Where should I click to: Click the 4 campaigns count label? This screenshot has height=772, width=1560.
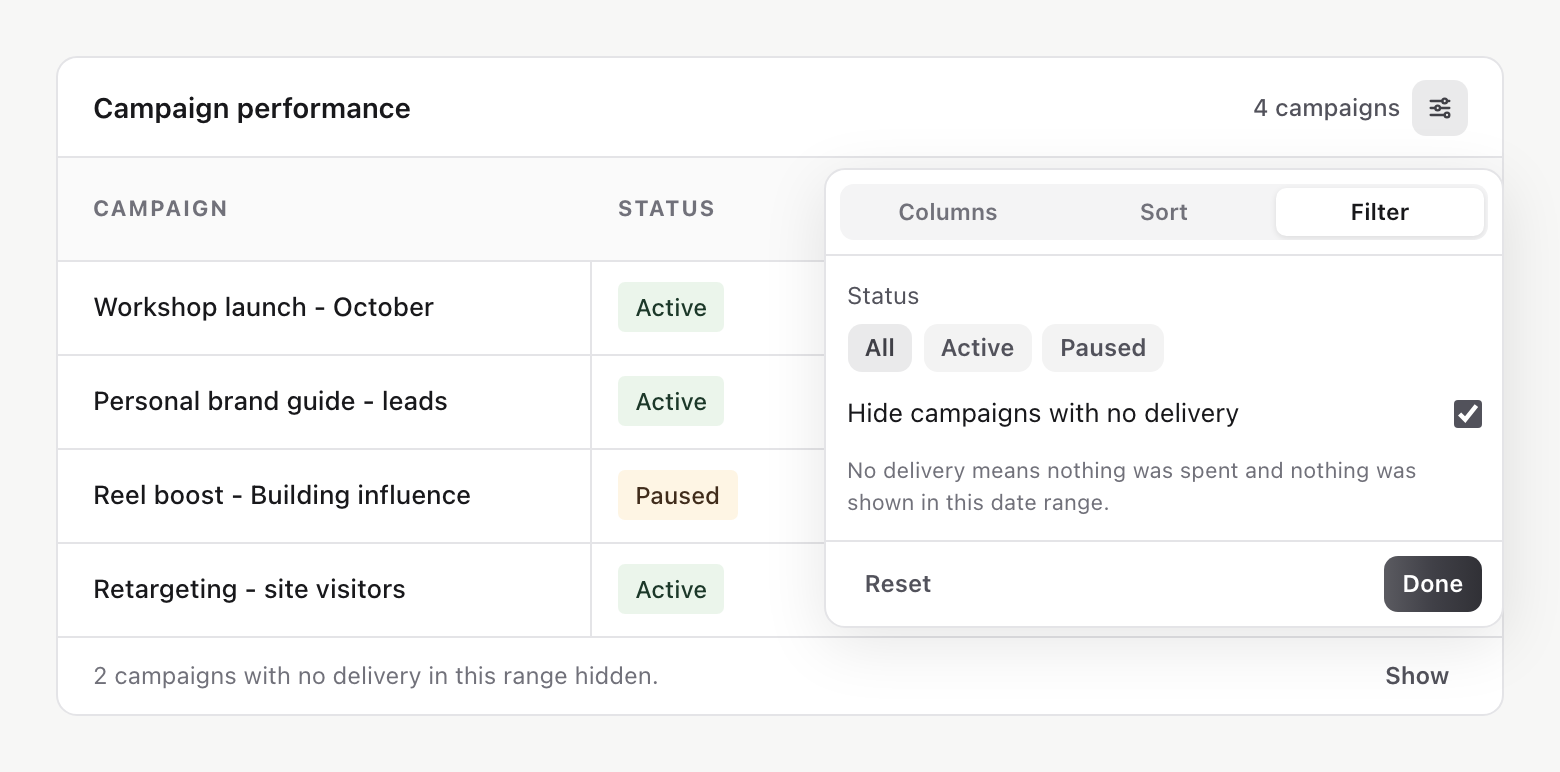pos(1326,108)
